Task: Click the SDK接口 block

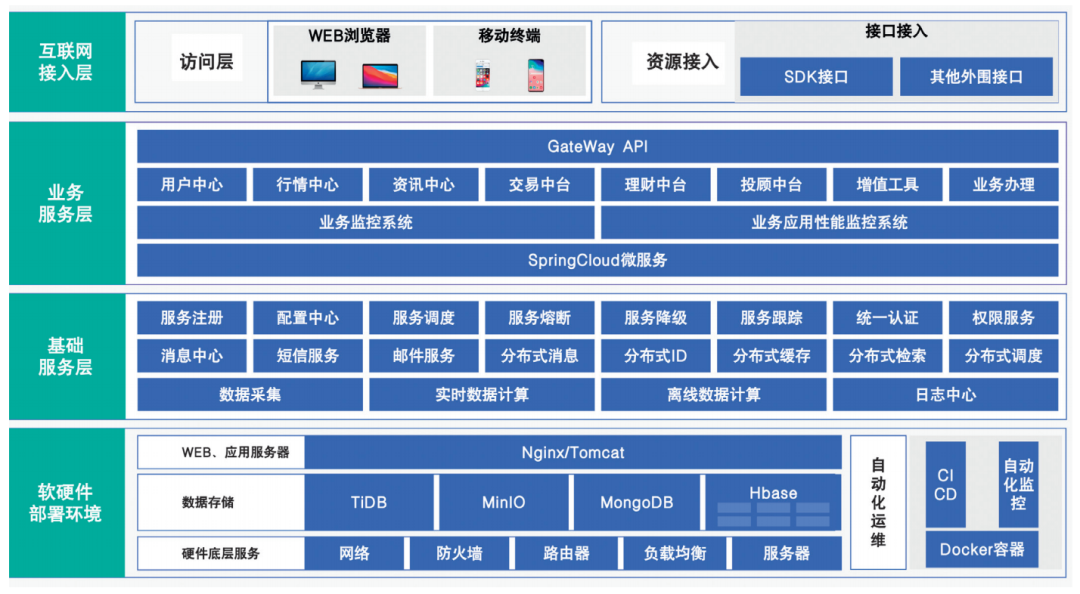Action: tap(816, 76)
